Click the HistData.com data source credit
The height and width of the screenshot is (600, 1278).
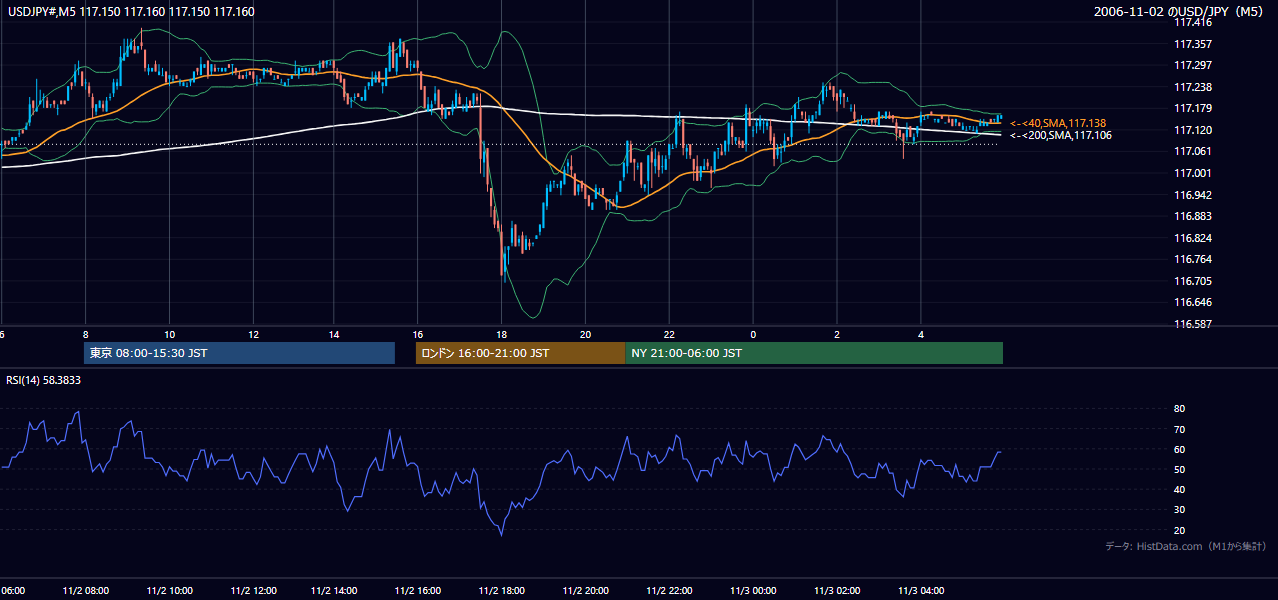pos(1186,546)
